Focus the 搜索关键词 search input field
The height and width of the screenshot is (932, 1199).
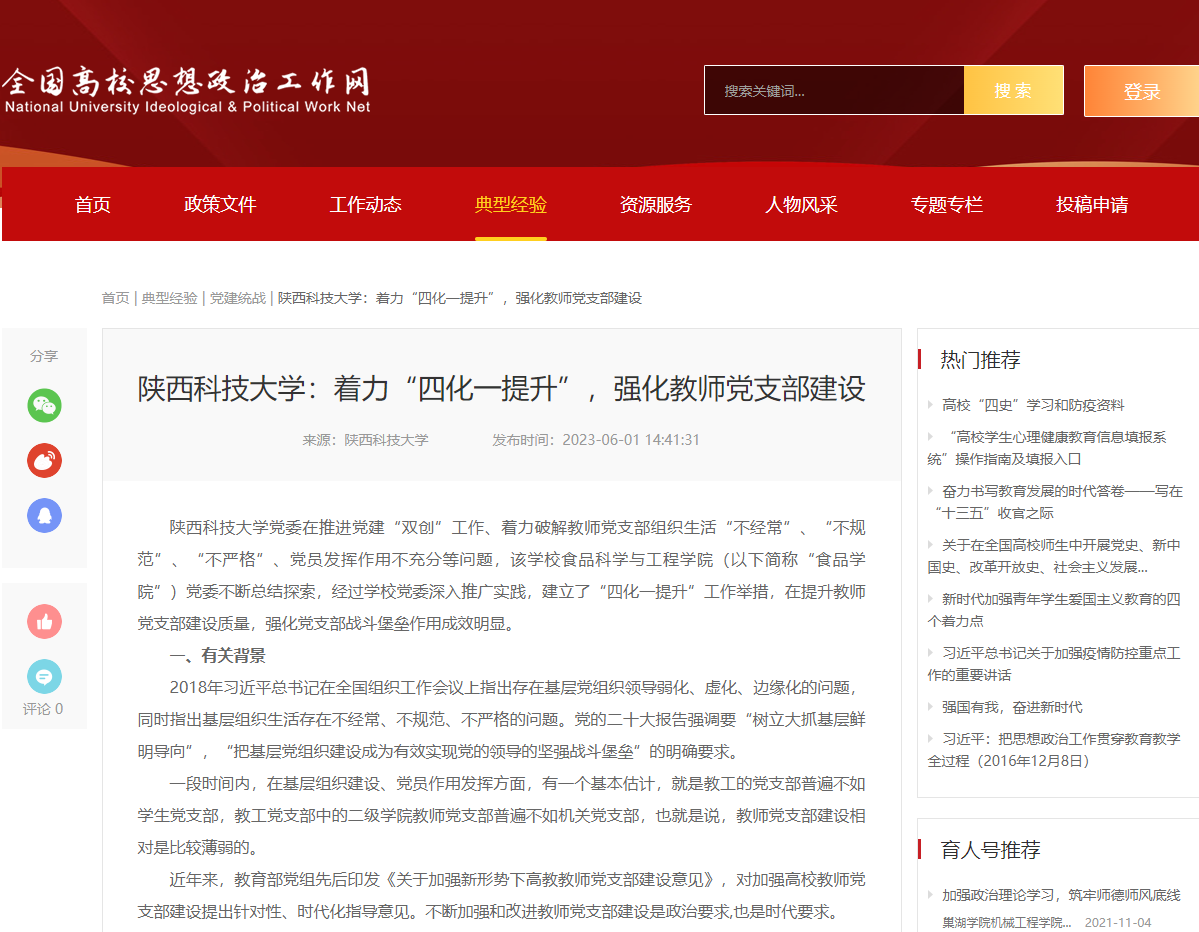(x=833, y=91)
